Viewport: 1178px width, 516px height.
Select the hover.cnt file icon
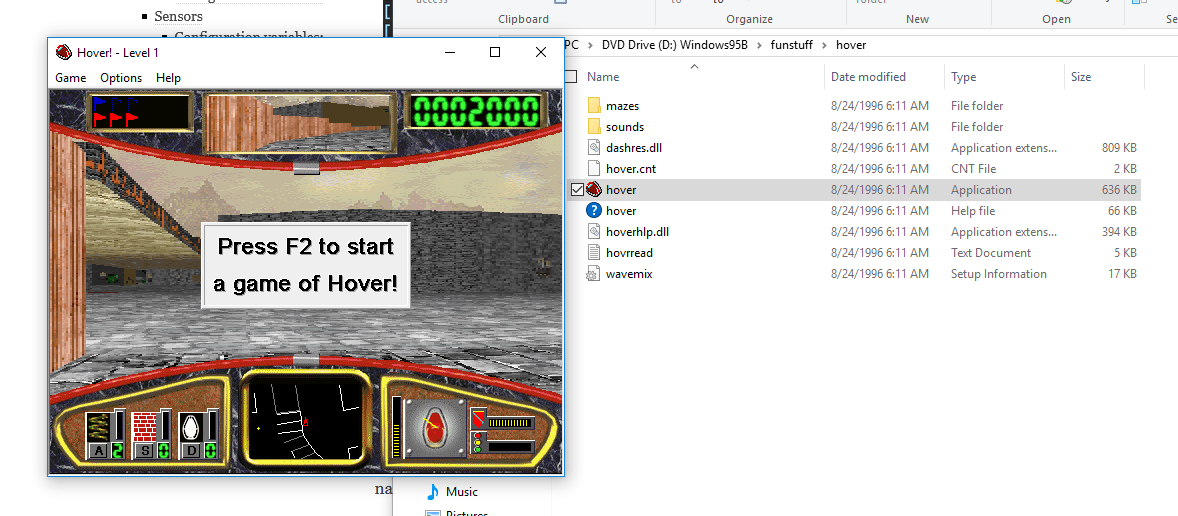coord(594,169)
